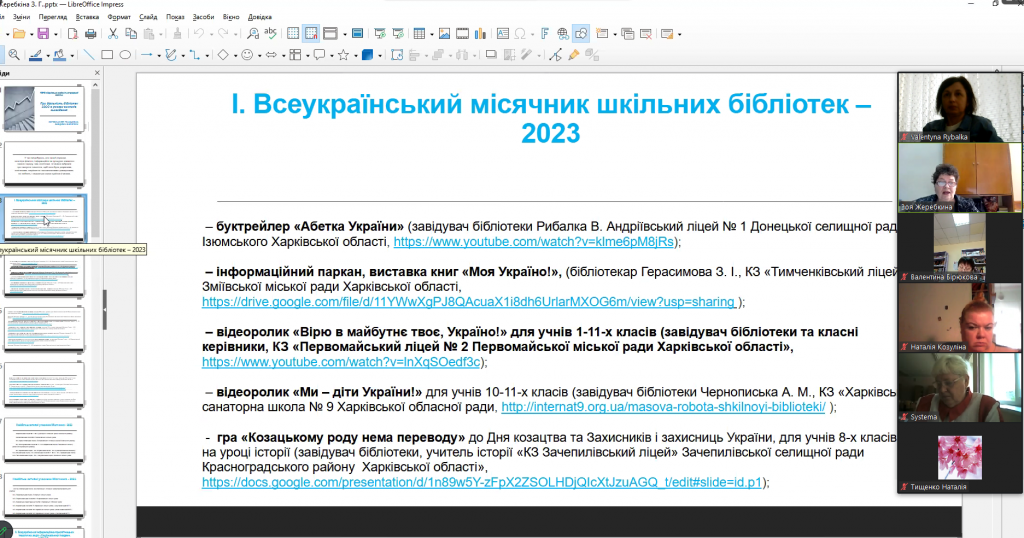The height and width of the screenshot is (538, 1024).
Task: Open Find and Replace
Action: (253, 34)
